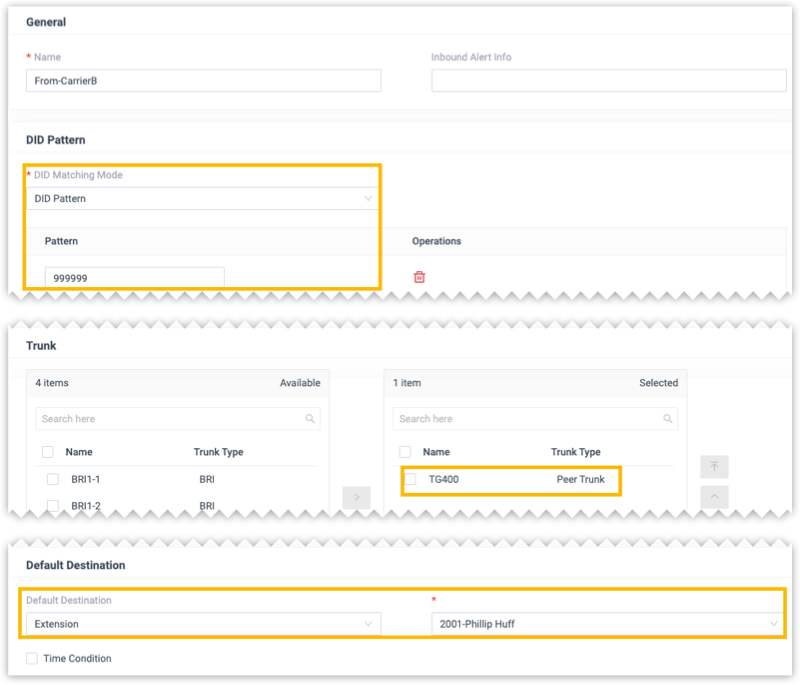Open the 2001-Phillip Huff extension dropdown
The width and height of the screenshot is (800, 685).
pos(608,624)
